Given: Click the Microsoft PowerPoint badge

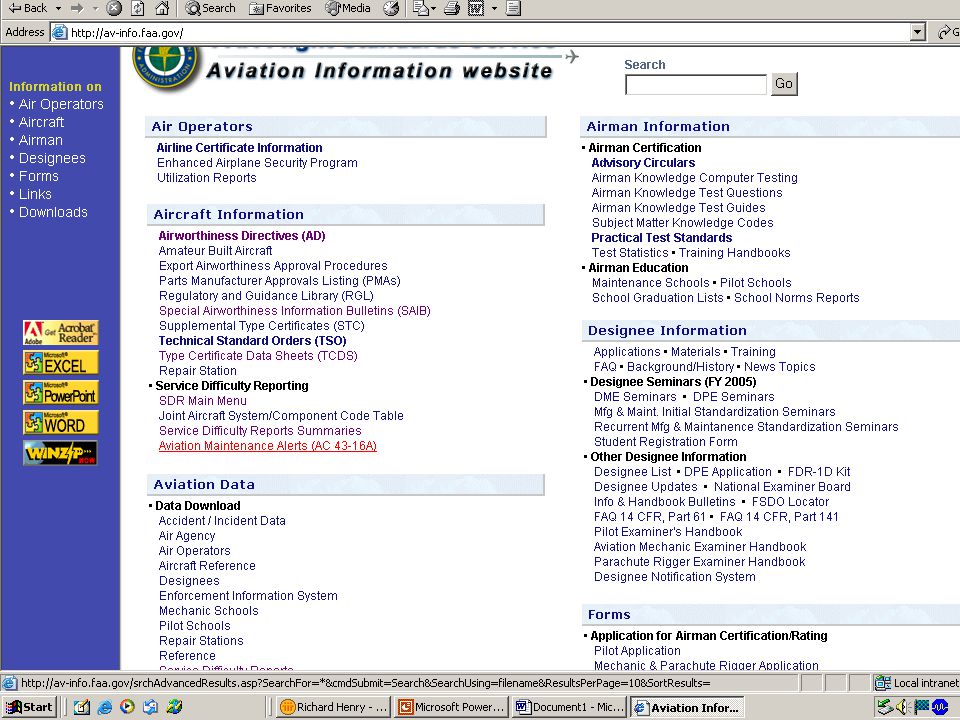Looking at the screenshot, I should (x=61, y=392).
